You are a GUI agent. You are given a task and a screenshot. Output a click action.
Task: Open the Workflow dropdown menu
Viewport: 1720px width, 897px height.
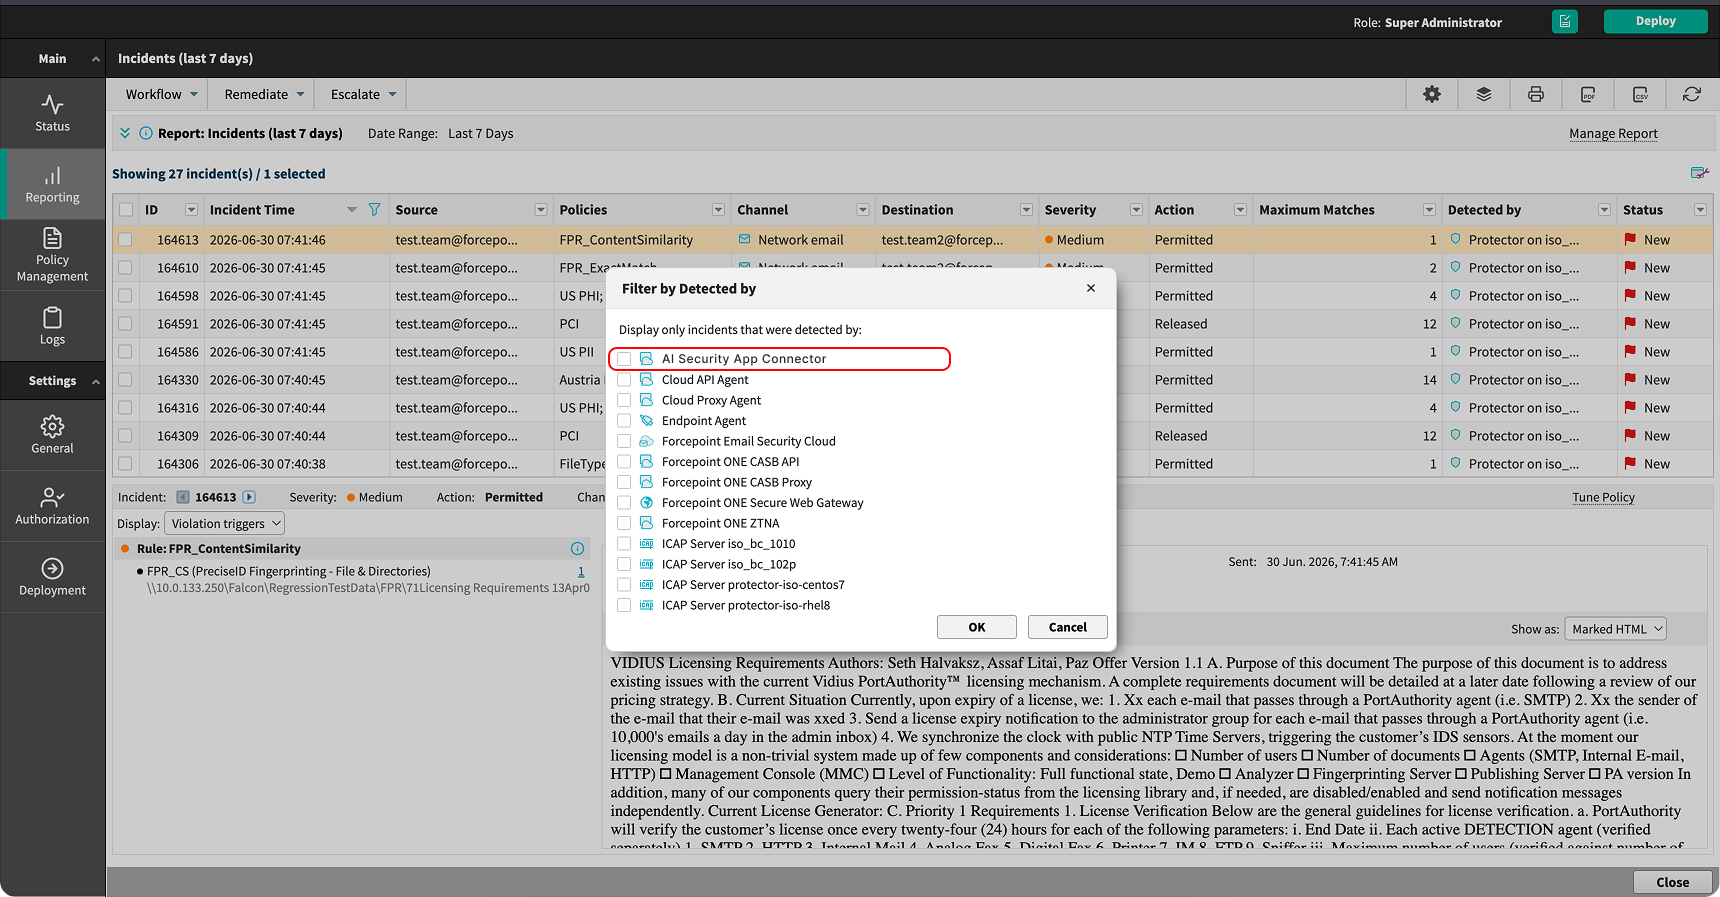pyautogui.click(x=162, y=94)
